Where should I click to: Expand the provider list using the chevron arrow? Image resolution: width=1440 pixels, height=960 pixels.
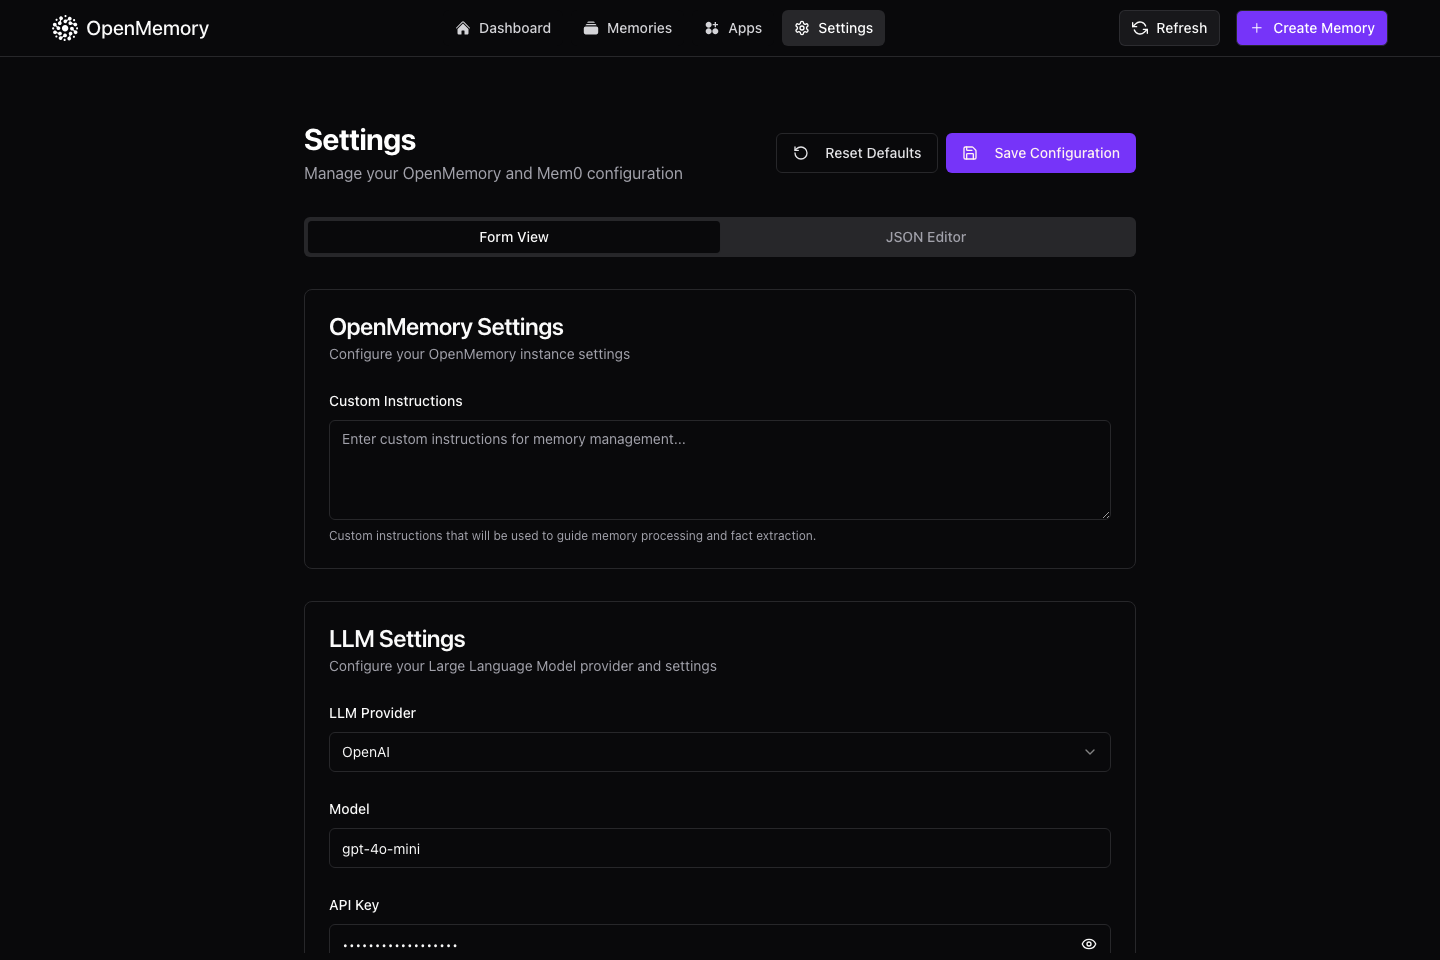click(x=1090, y=752)
